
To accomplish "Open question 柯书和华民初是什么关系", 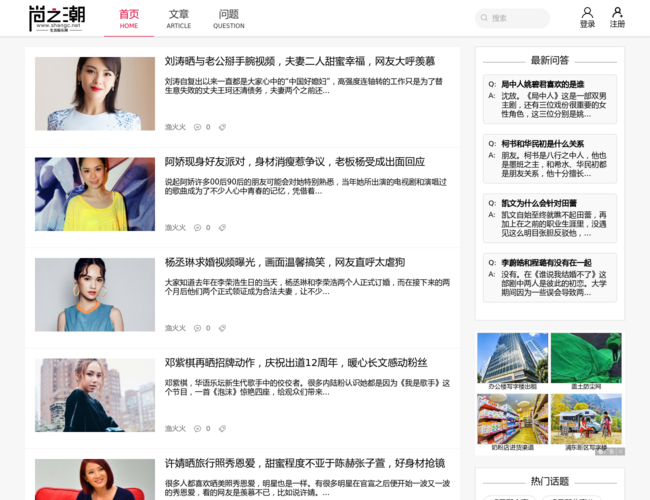I will 543,144.
